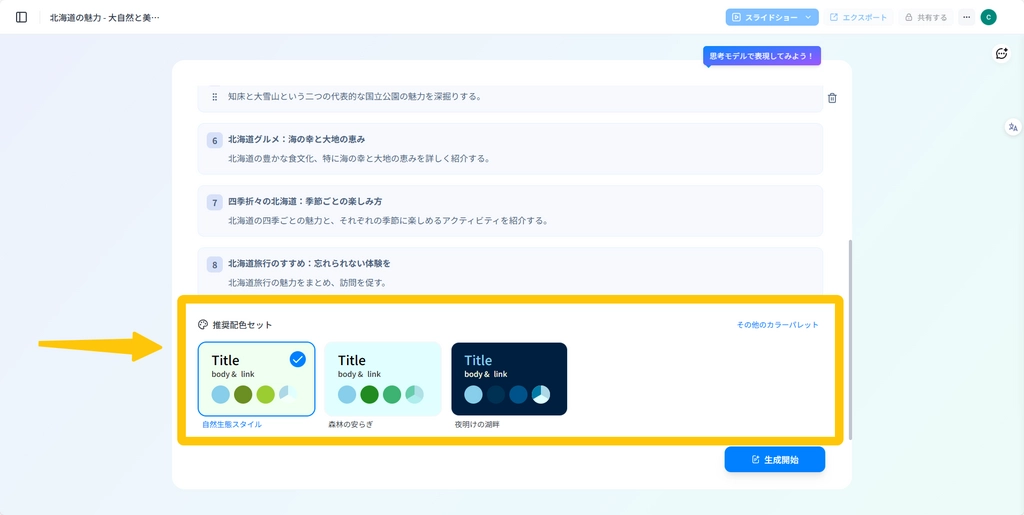
Task: Click the 思考モデルで表現してみよう tooltip banner
Action: coord(762,56)
